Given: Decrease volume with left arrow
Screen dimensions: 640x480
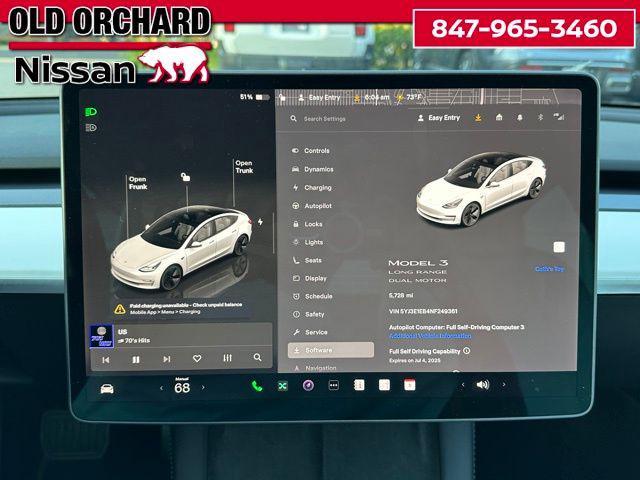Looking at the screenshot, I should 463,384.
